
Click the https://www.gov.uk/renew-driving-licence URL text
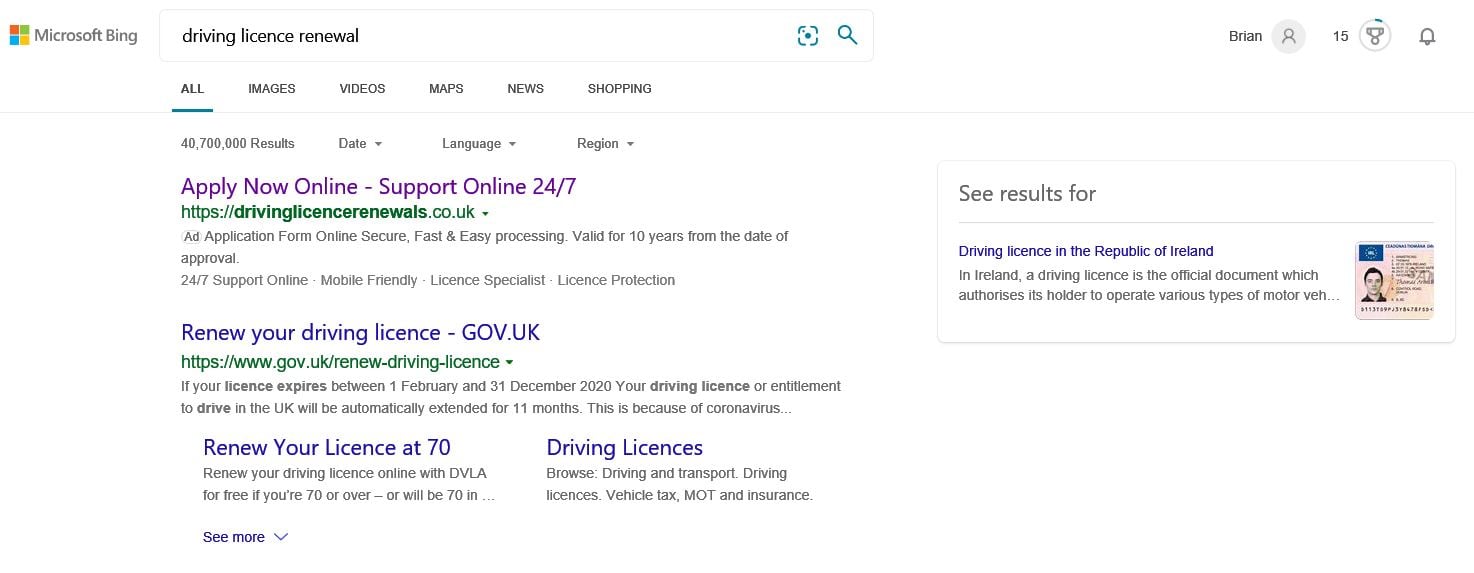[340, 362]
